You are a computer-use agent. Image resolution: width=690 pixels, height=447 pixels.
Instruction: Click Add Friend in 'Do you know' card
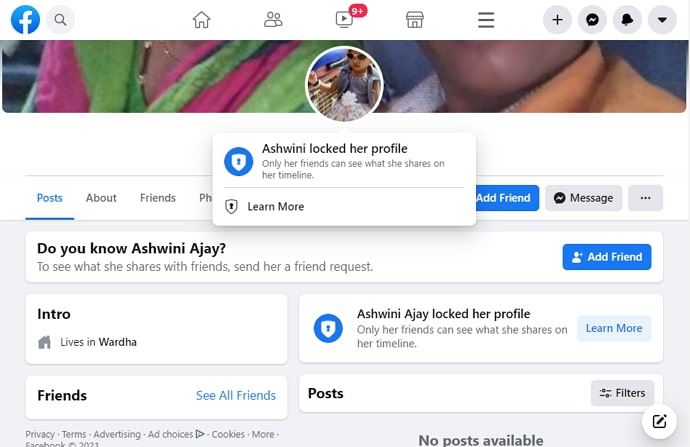tap(607, 257)
